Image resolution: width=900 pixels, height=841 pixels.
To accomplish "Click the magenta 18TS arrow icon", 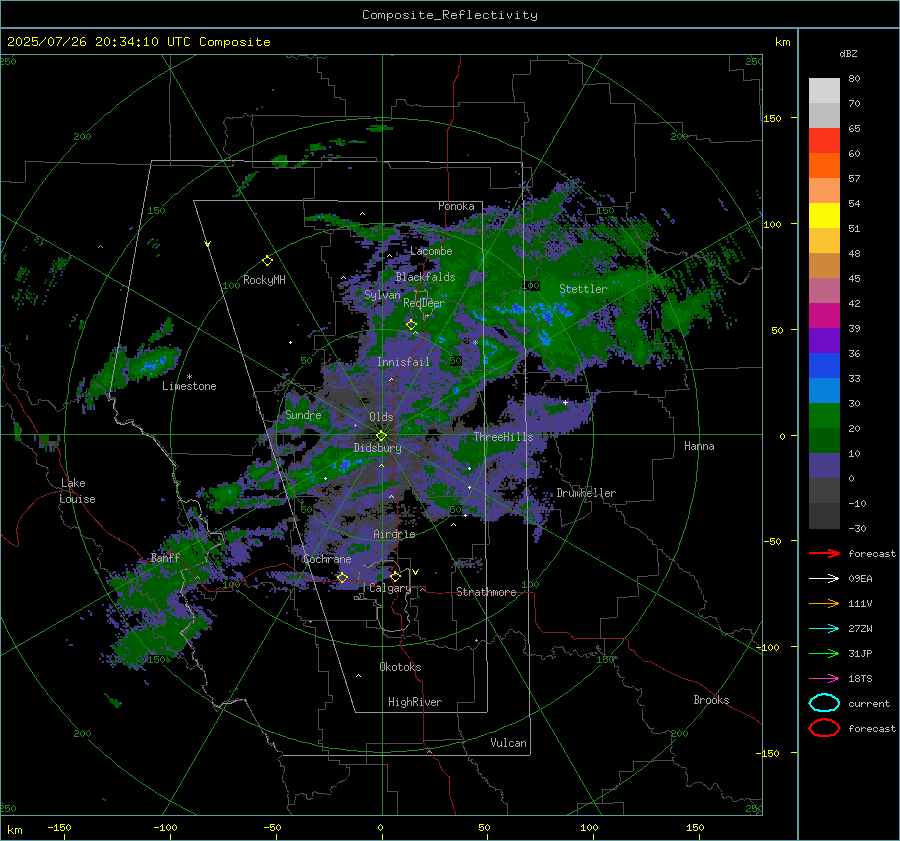I will pos(824,679).
